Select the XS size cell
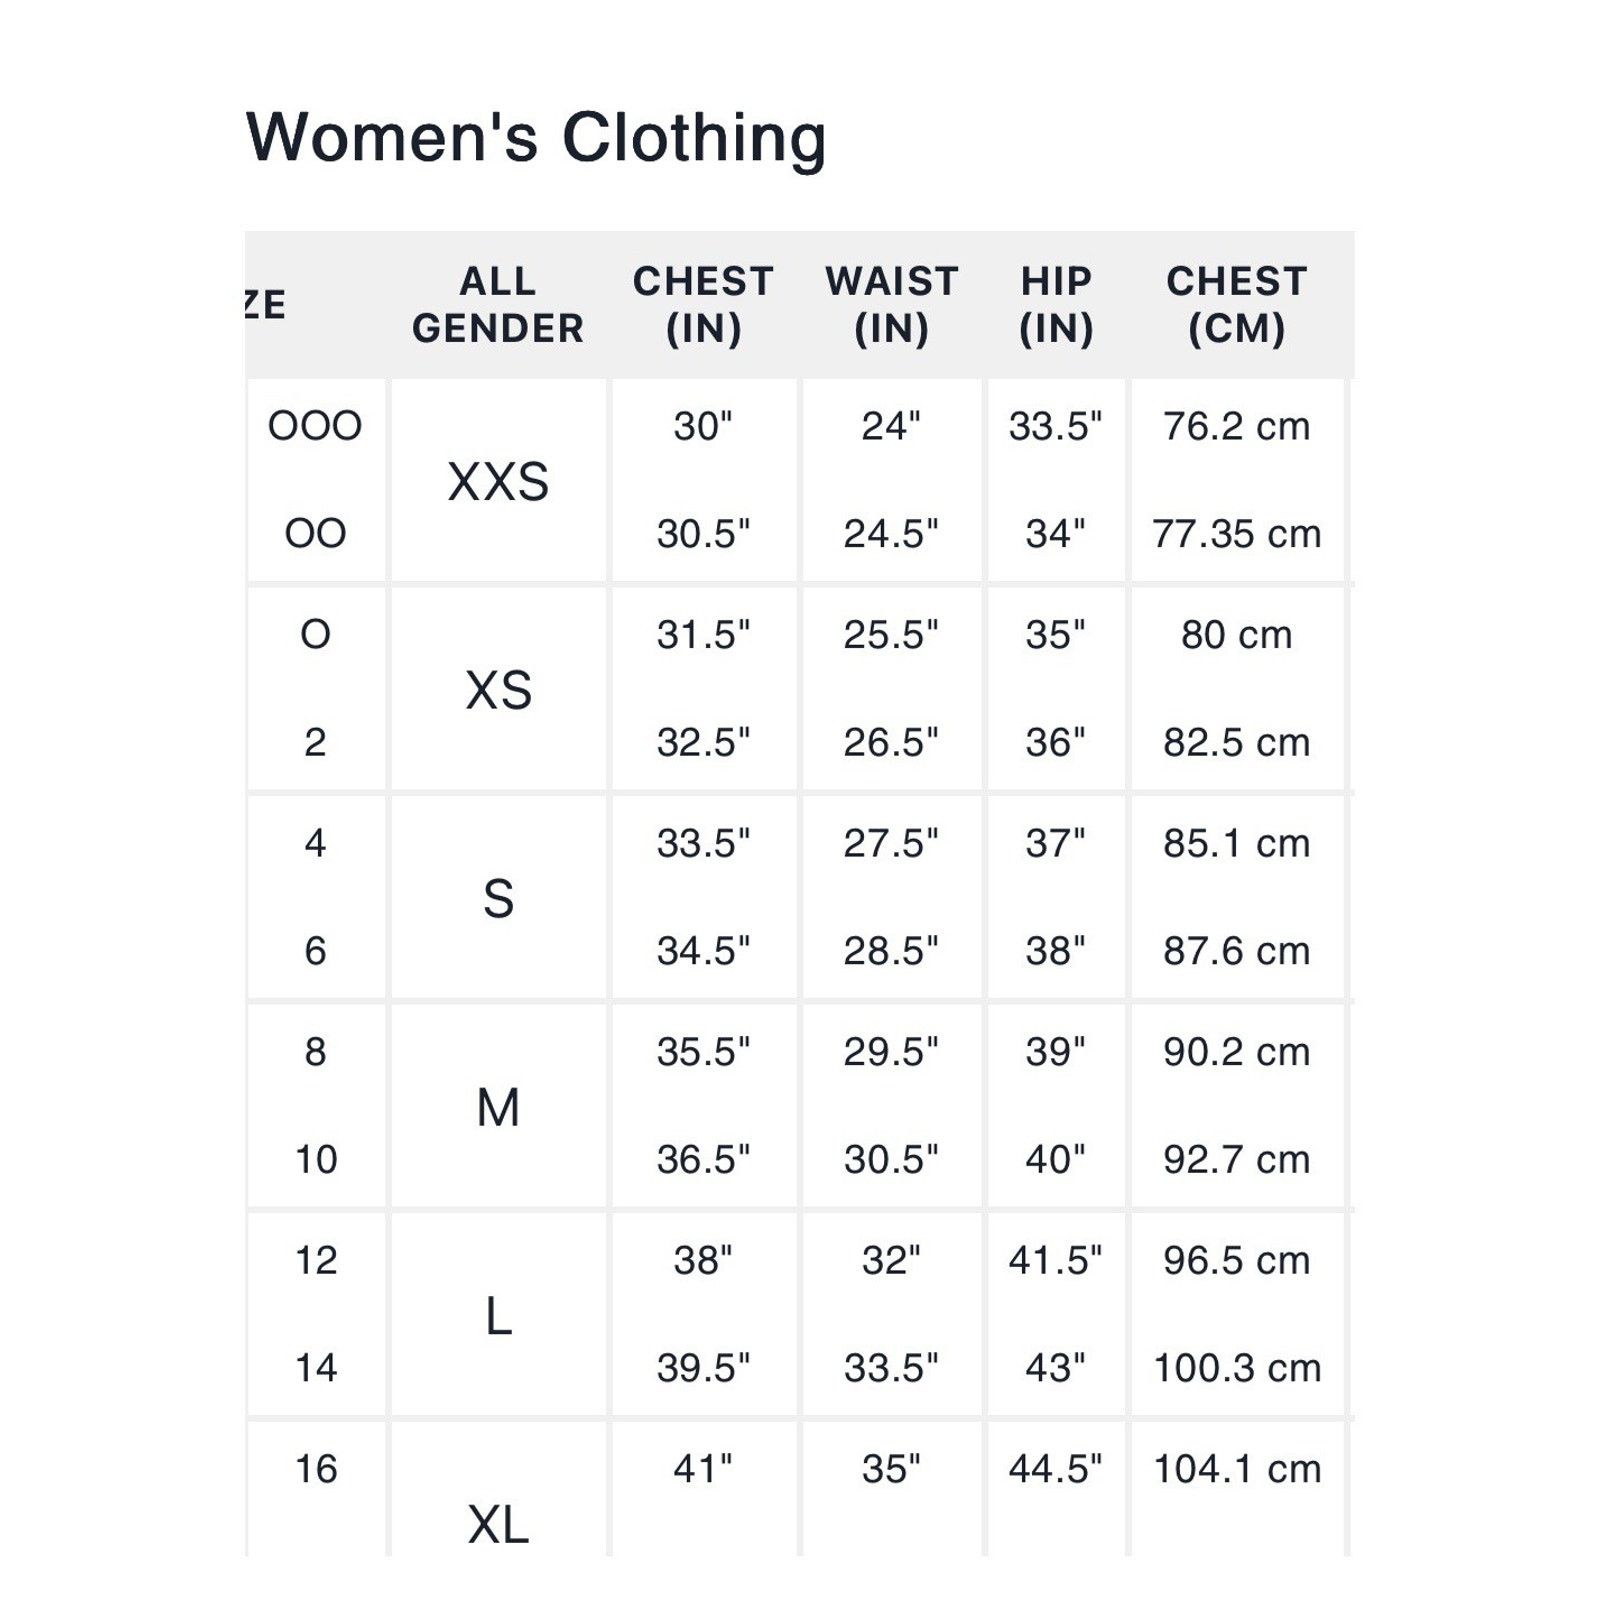 [x=498, y=690]
